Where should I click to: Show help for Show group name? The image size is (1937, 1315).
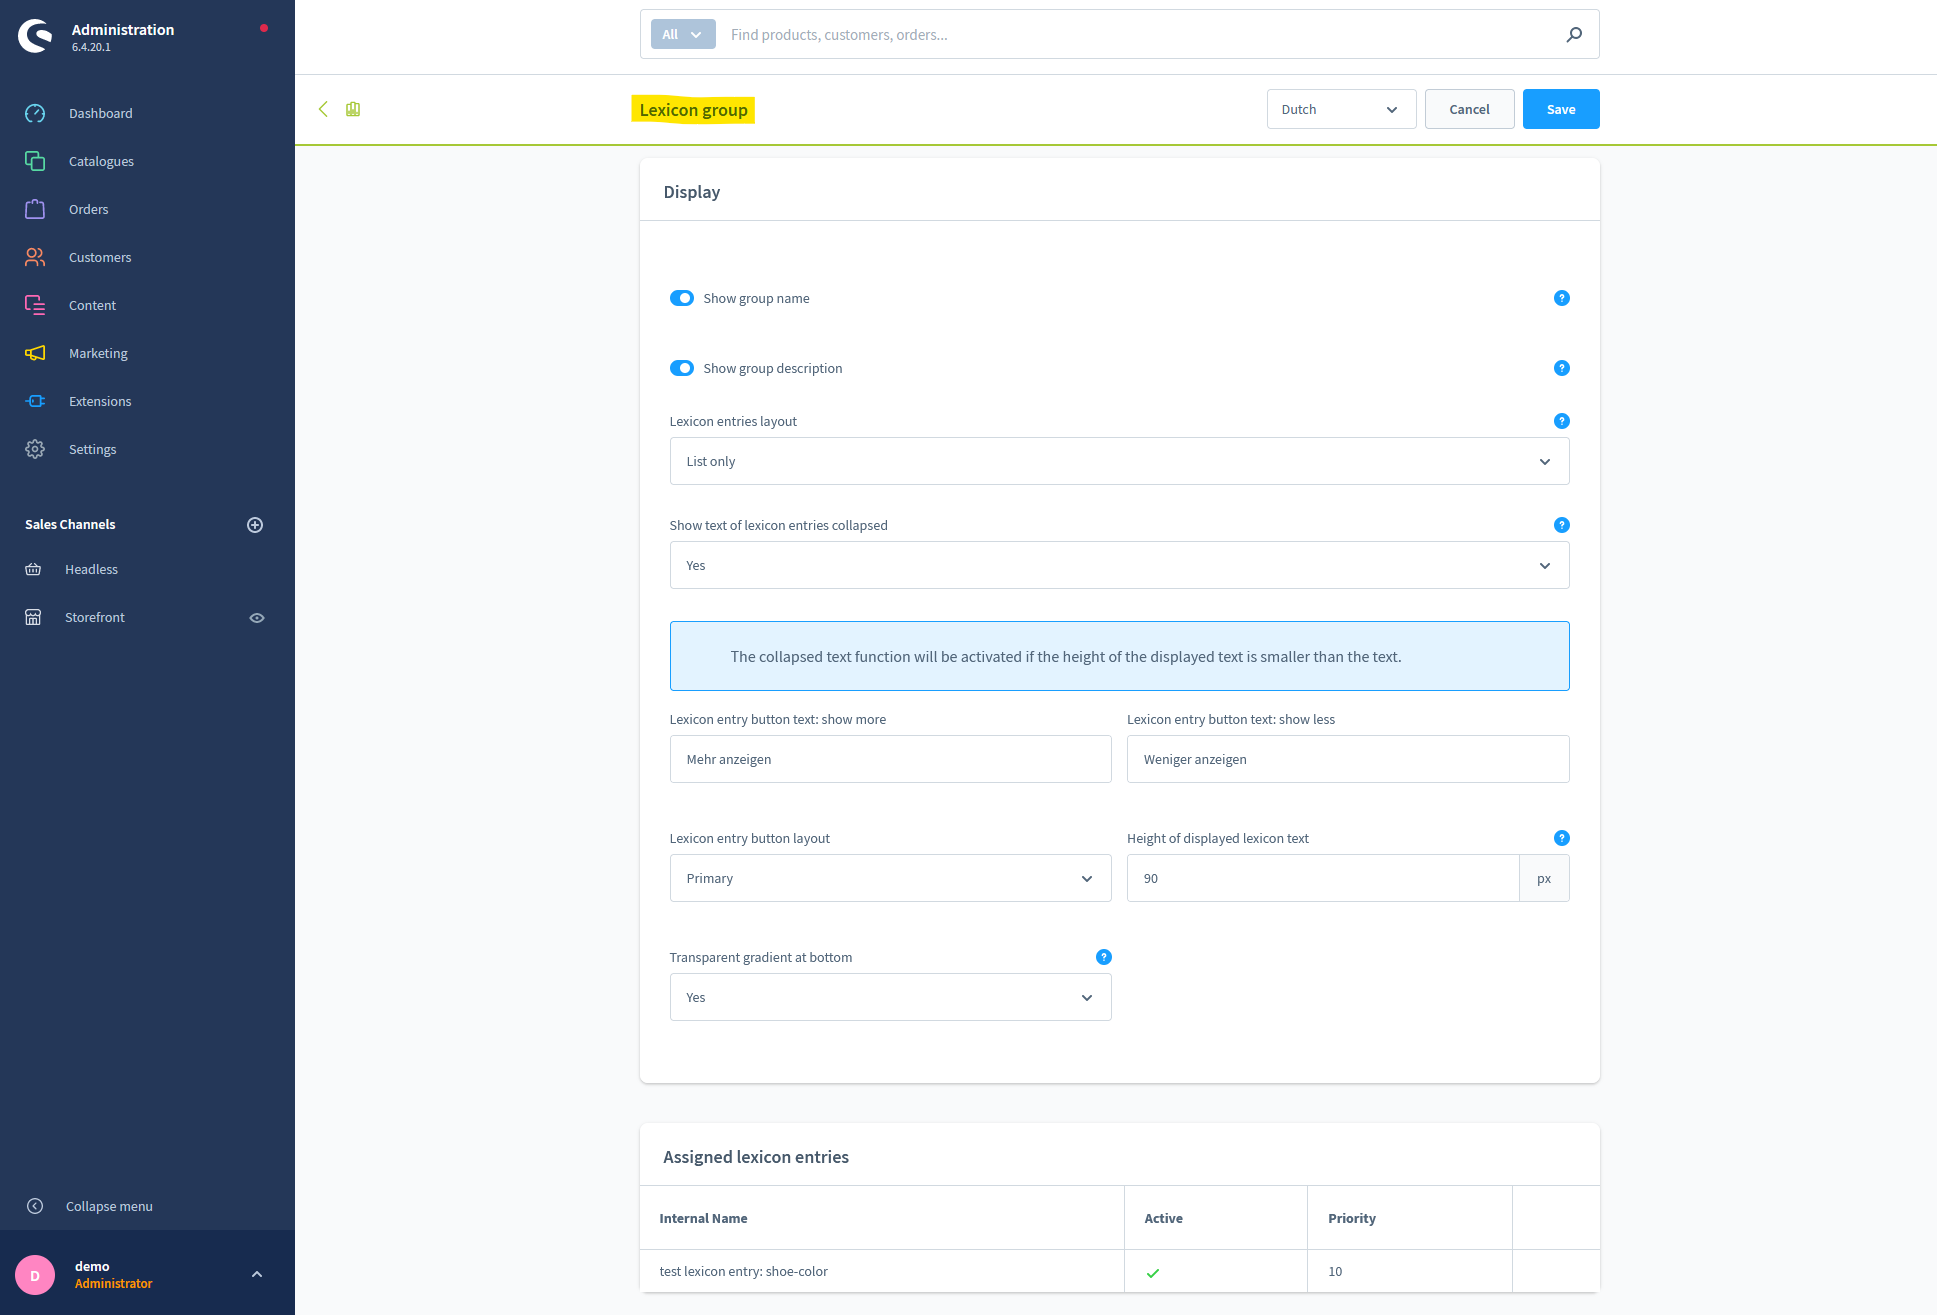click(1562, 298)
